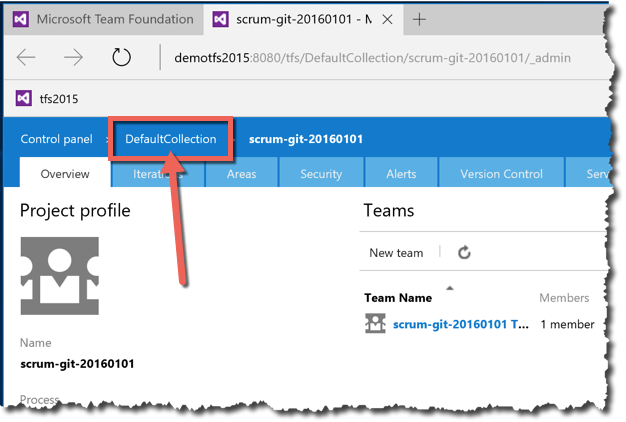Click the Visual Studio favicon on scrum-git tab
Image resolution: width=626 pixels, height=422 pixels.
click(220, 19)
